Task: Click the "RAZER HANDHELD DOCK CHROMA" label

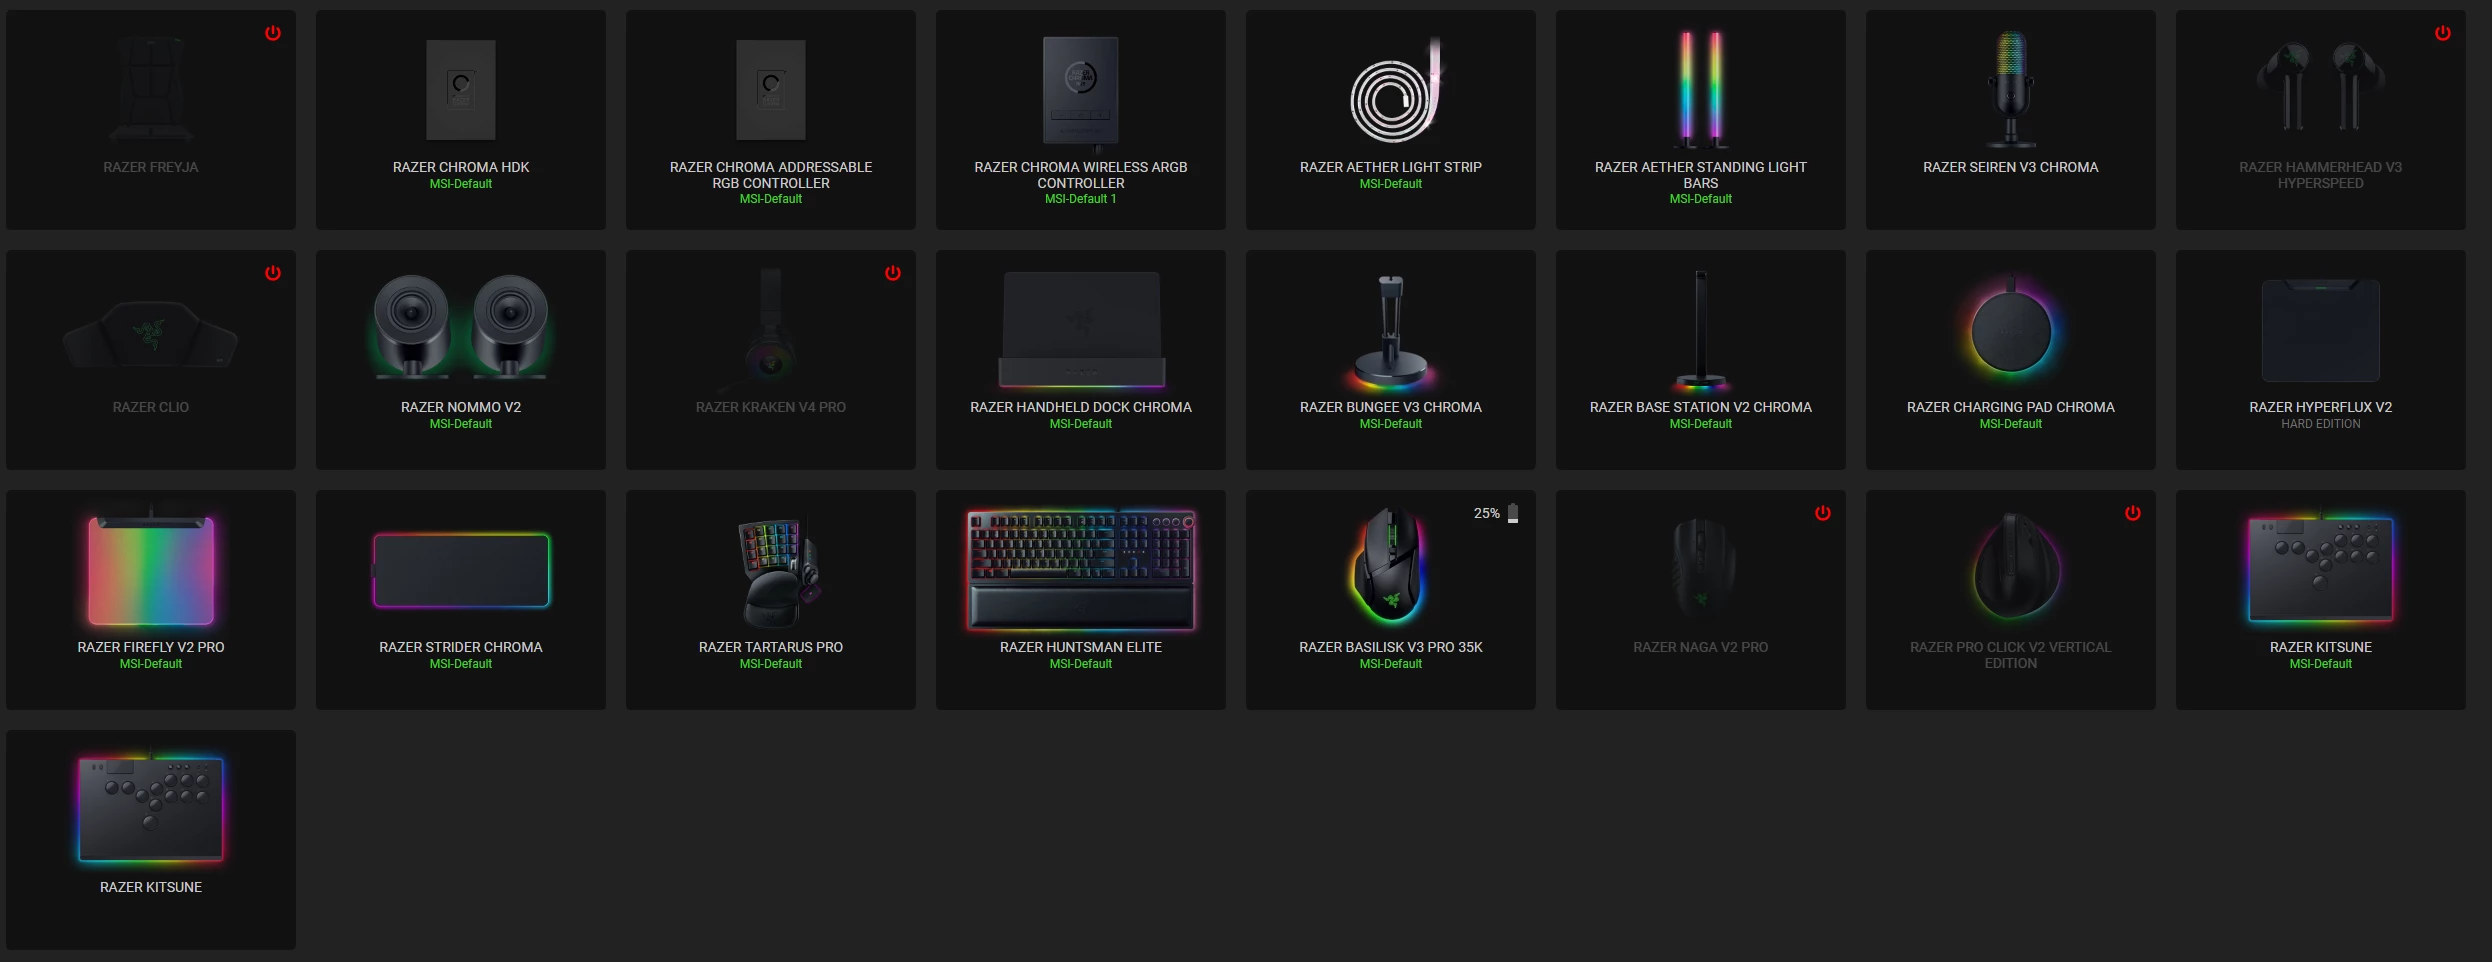Action: [x=1081, y=407]
